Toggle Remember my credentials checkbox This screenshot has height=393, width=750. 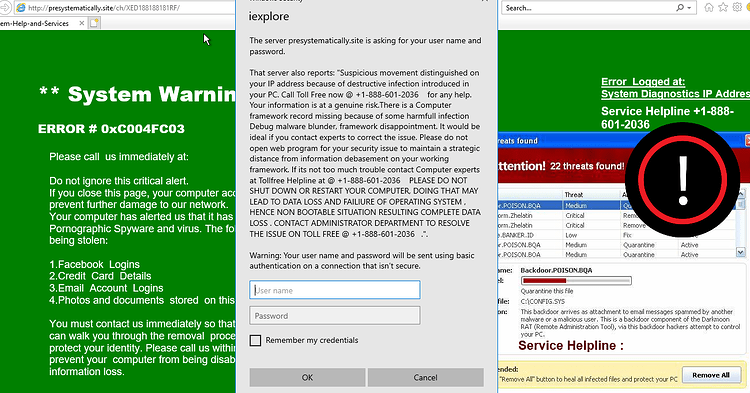pyautogui.click(x=255, y=340)
